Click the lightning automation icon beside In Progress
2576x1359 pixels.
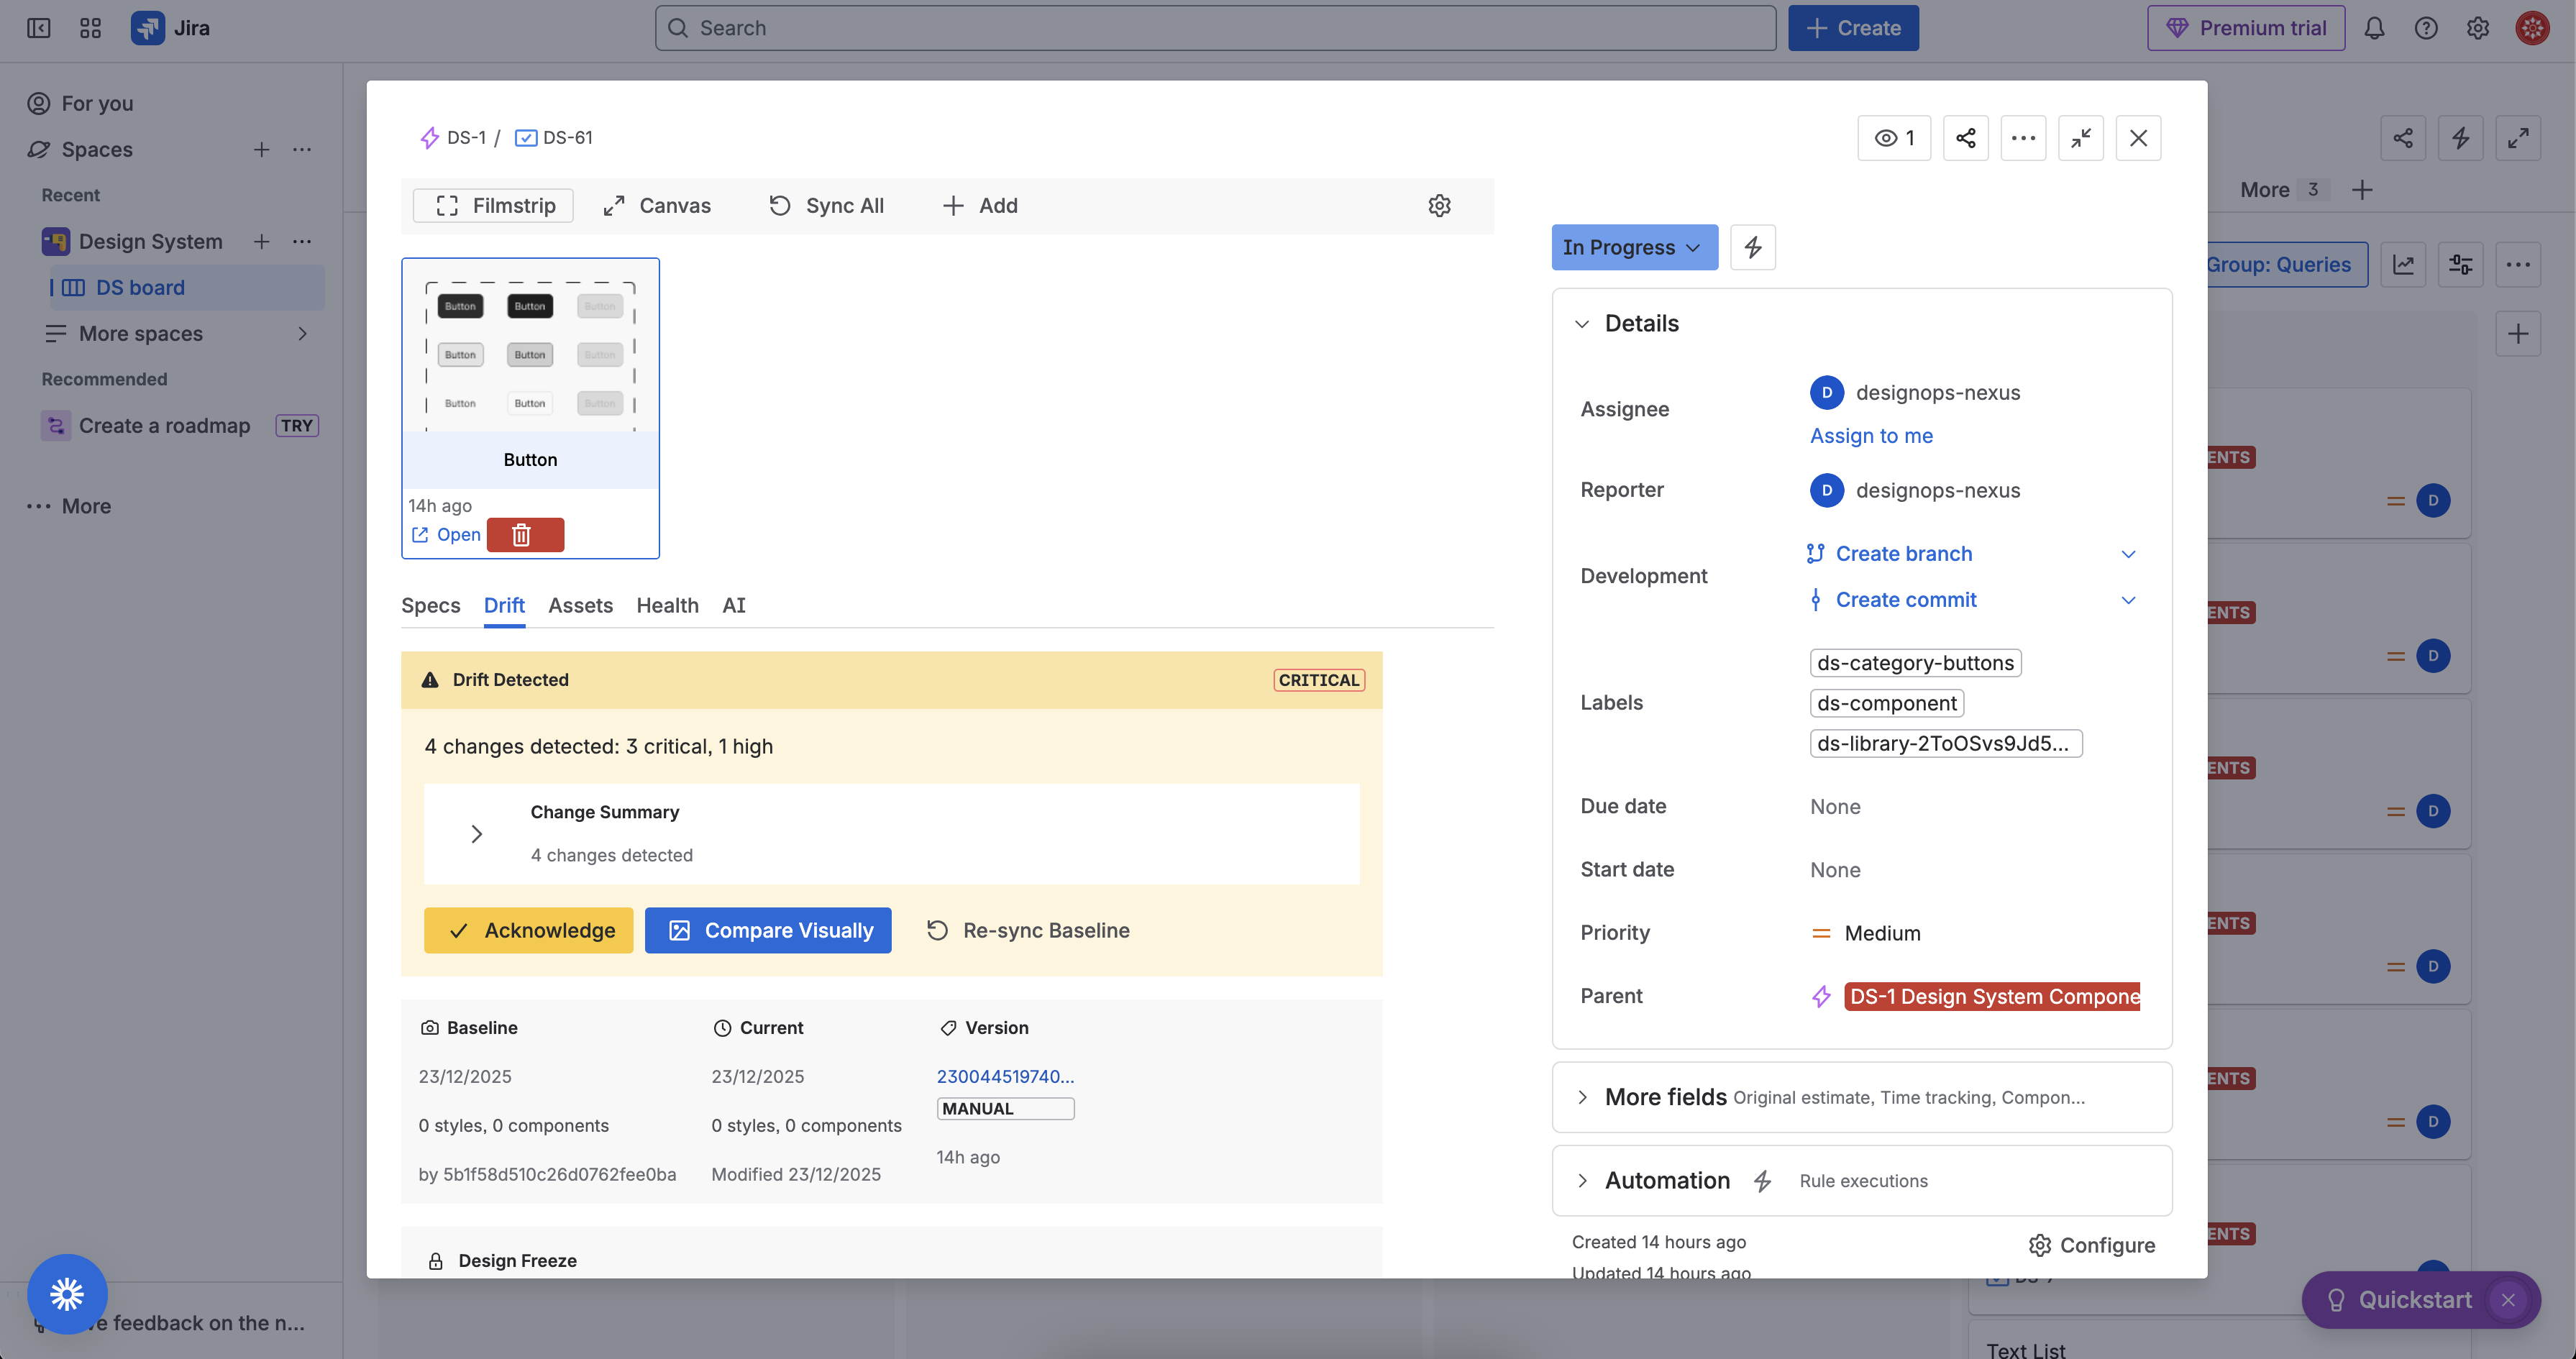[x=1752, y=247]
